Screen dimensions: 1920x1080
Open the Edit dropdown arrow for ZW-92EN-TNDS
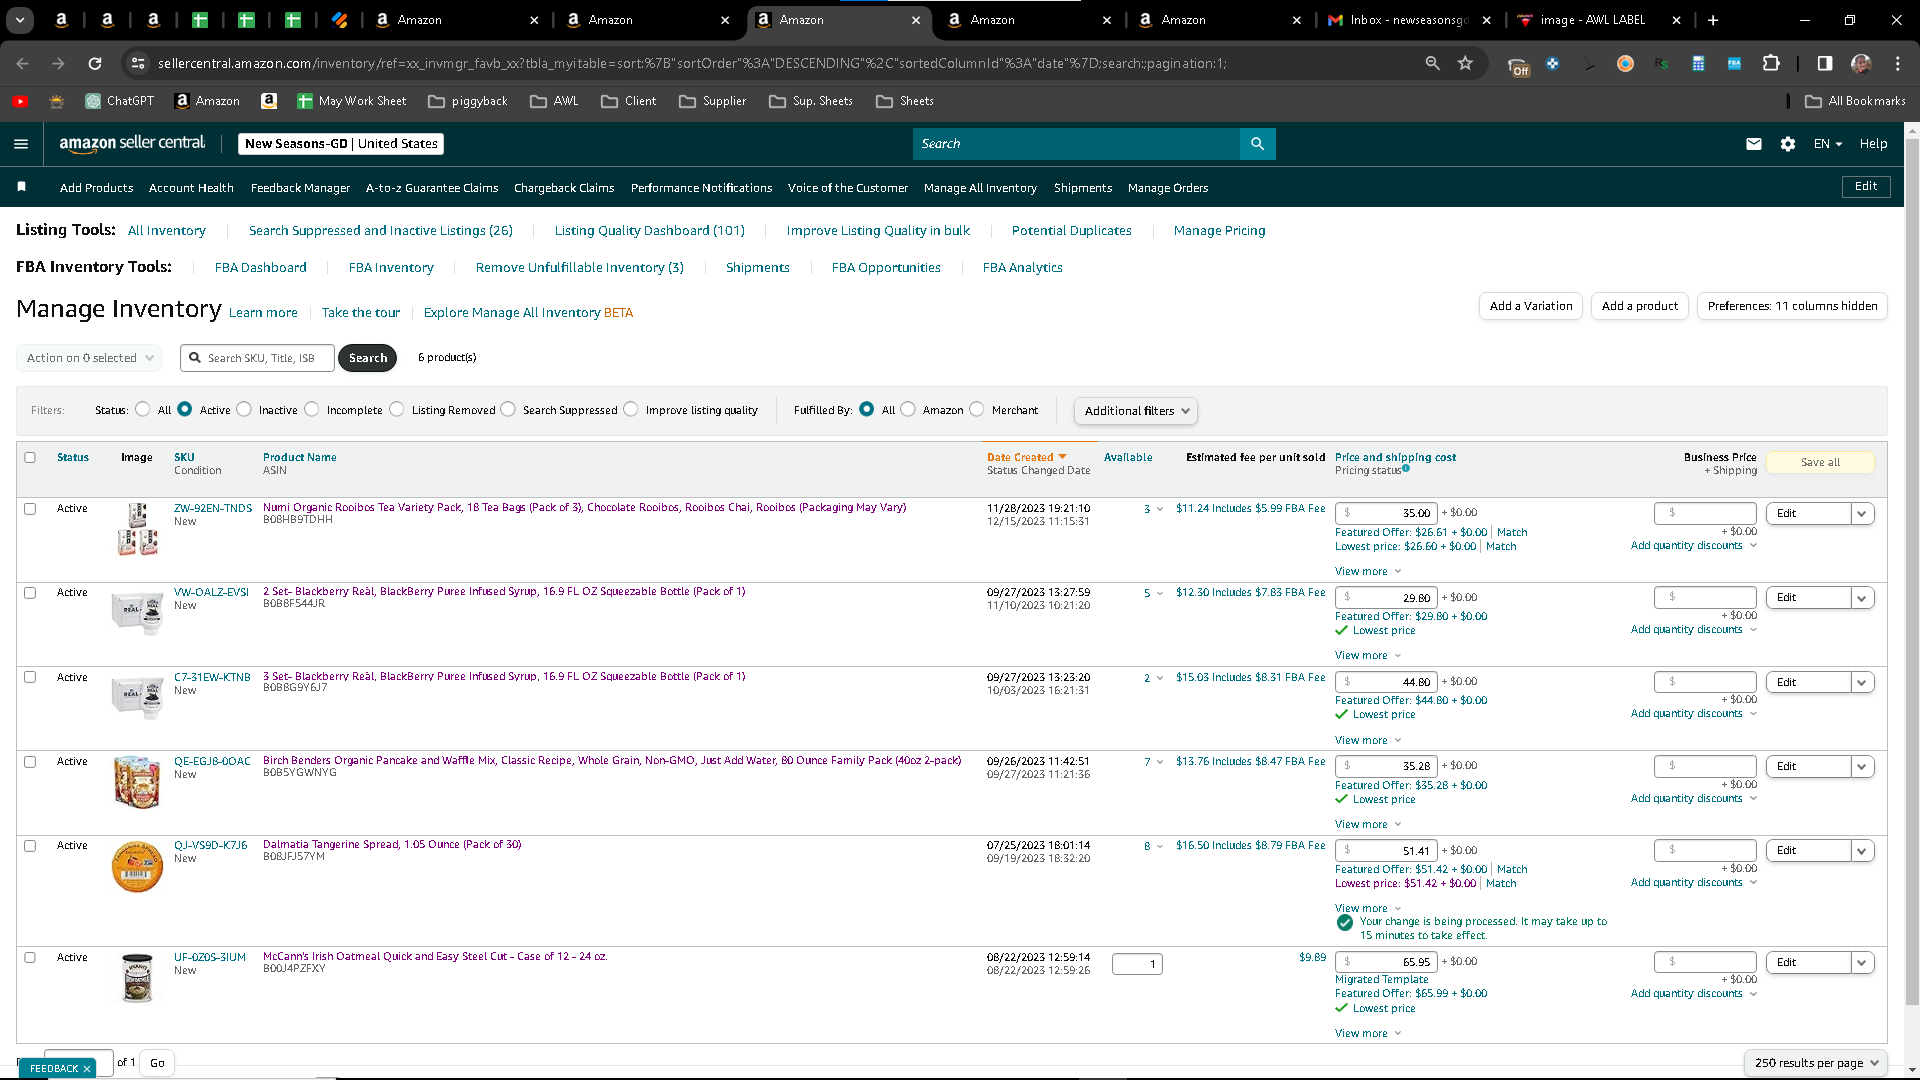click(x=1862, y=514)
